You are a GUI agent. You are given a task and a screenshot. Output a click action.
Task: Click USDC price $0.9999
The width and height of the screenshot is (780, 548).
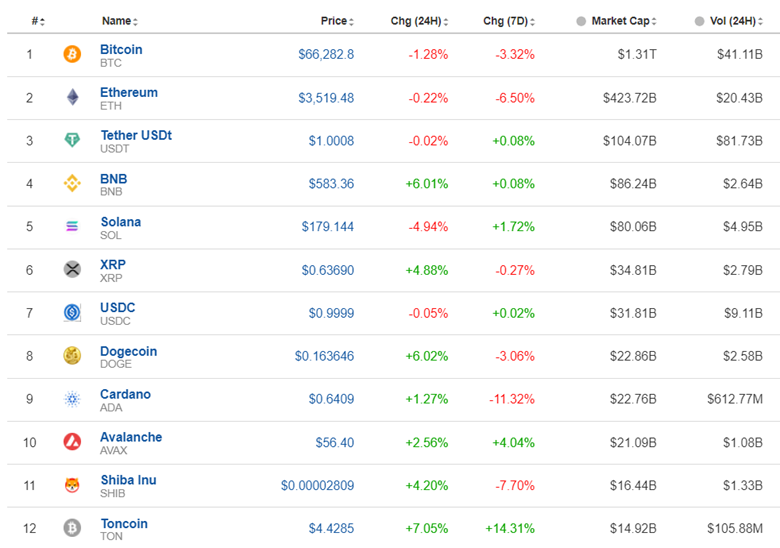click(331, 313)
